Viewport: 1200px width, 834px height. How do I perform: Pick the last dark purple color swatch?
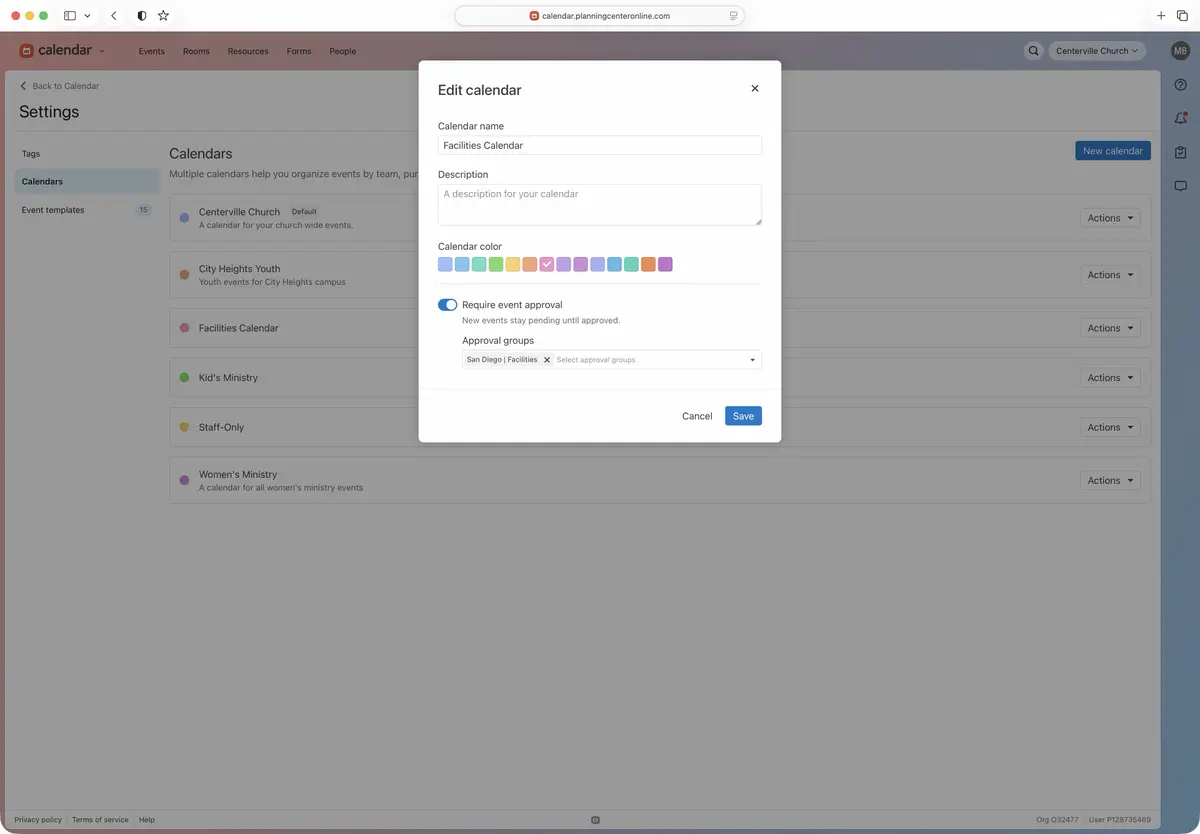click(666, 265)
